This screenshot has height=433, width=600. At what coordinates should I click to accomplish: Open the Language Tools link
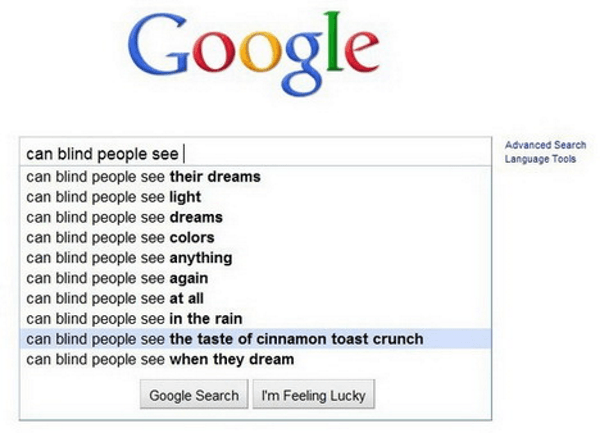pyautogui.click(x=540, y=159)
